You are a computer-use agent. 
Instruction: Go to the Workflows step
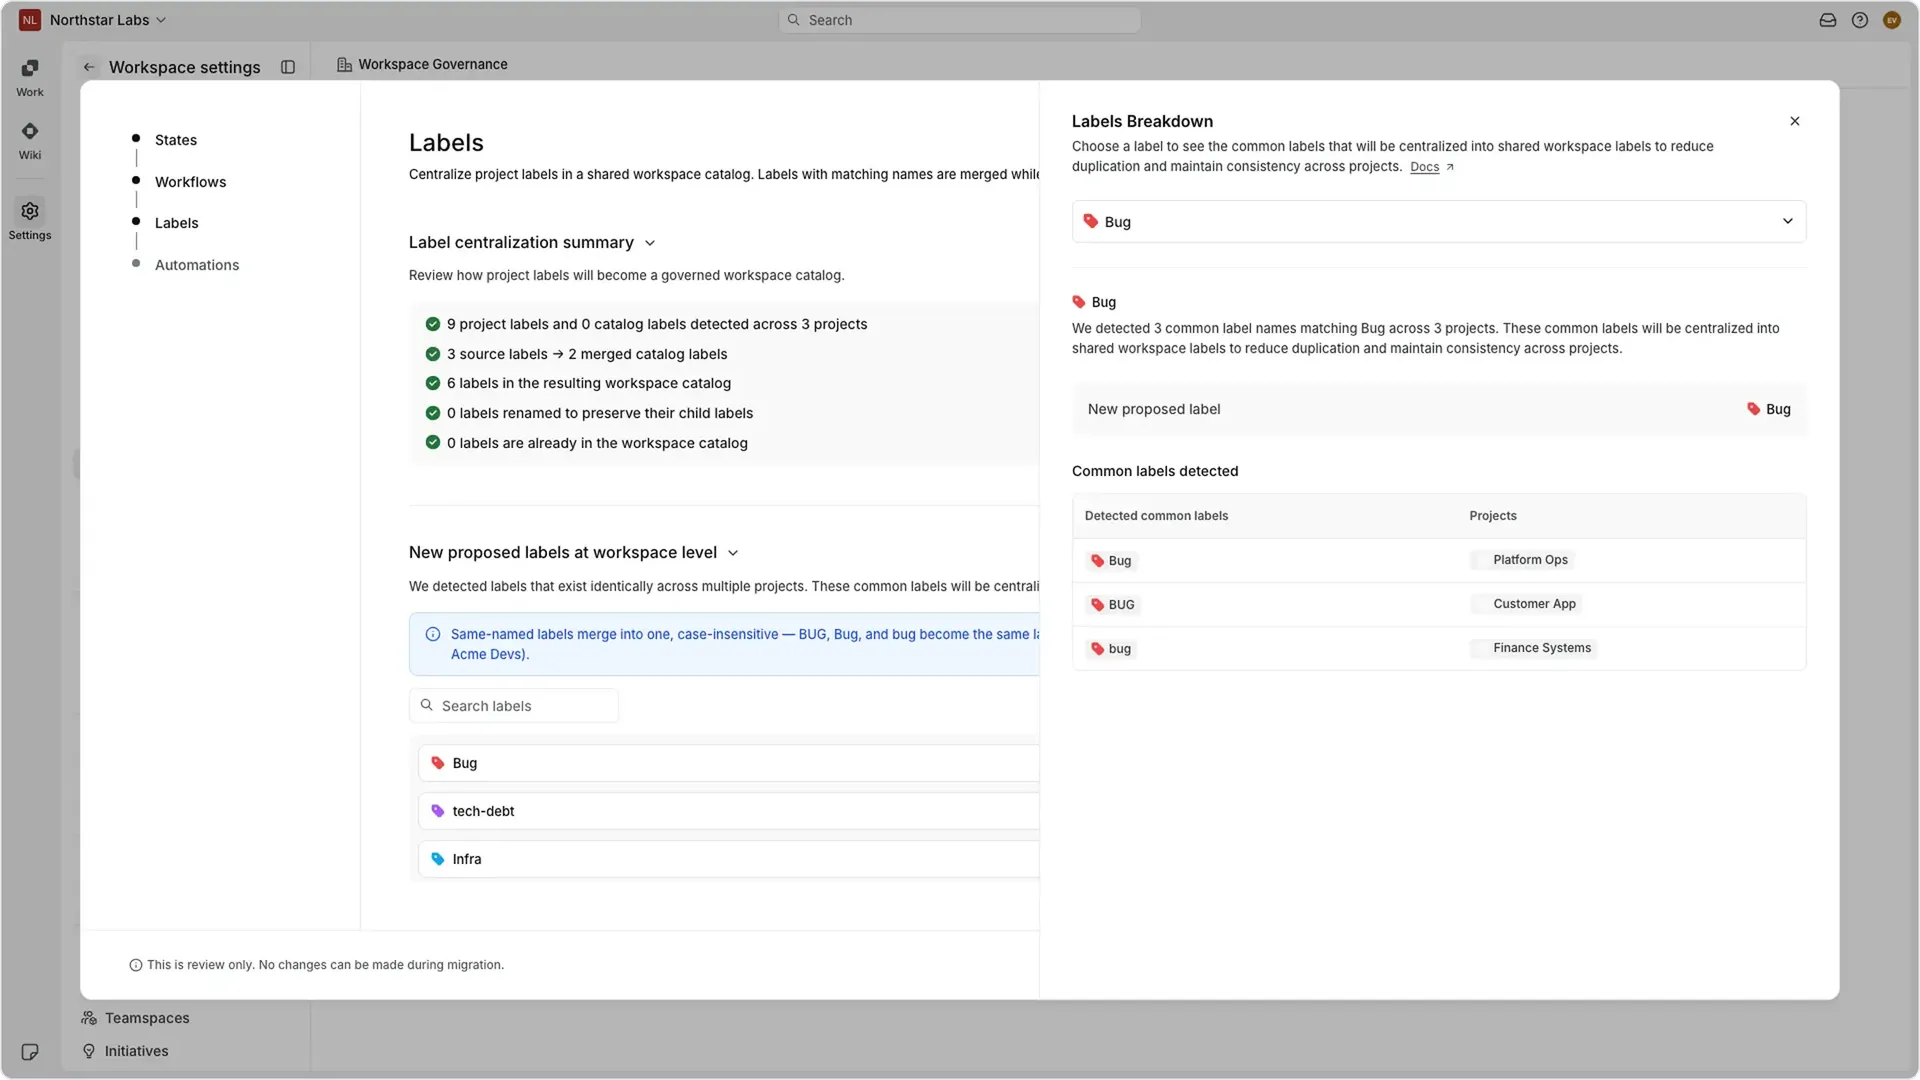[x=190, y=182]
